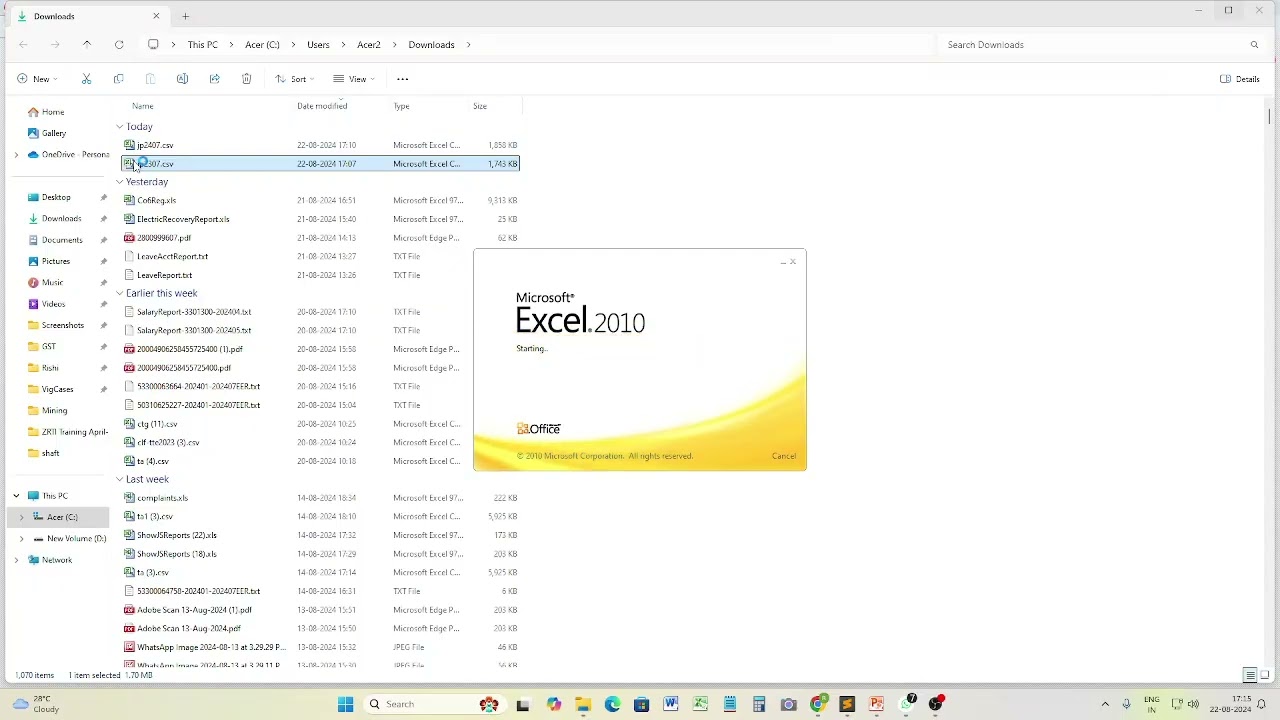The image size is (1280, 720).
Task: Collapse the Yesterday group
Action: [119, 182]
